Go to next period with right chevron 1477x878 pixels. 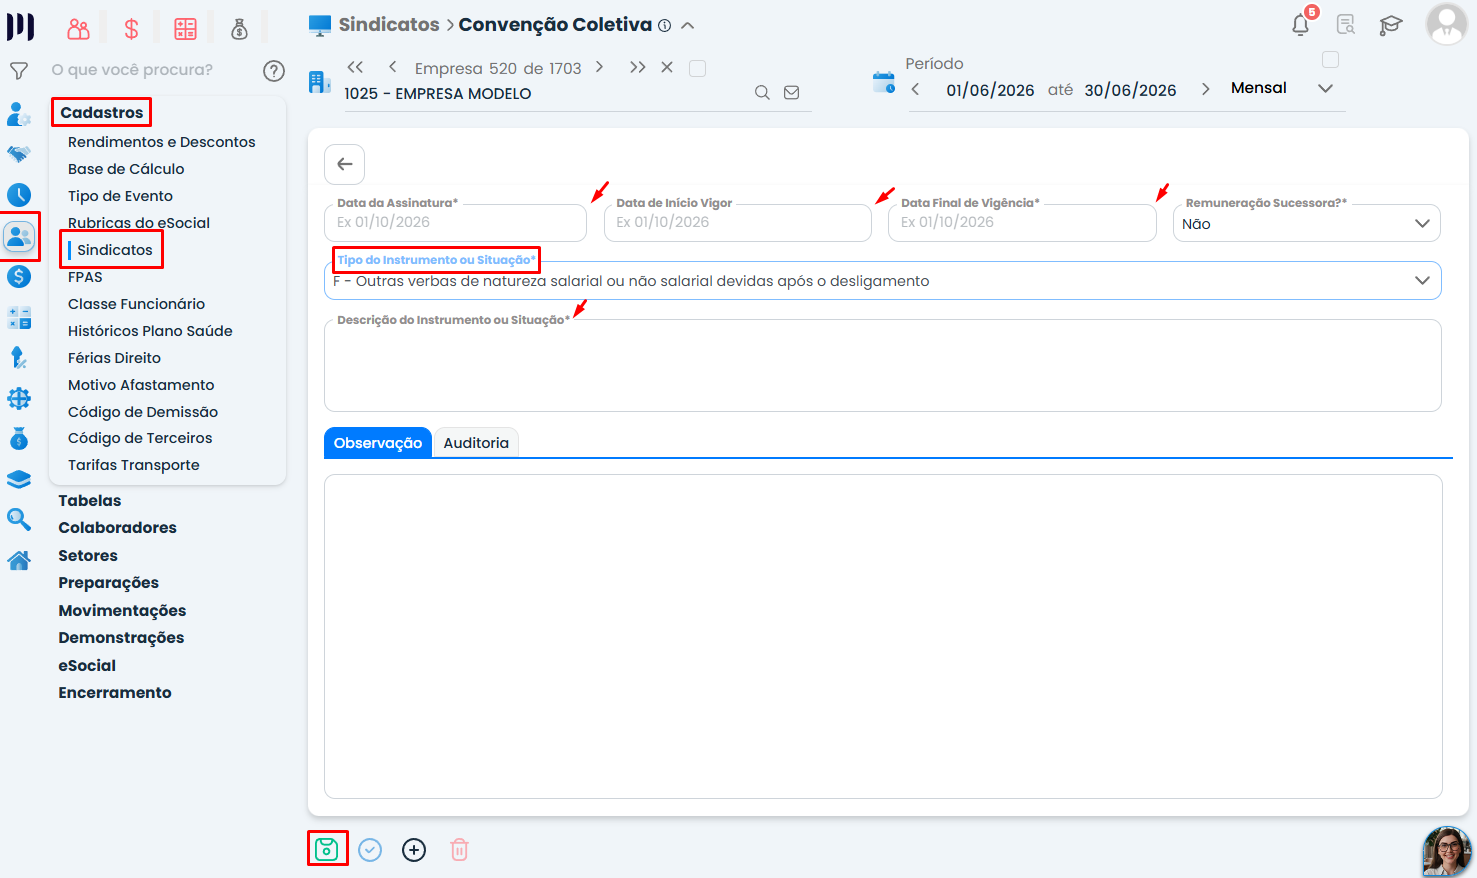[x=1206, y=89]
